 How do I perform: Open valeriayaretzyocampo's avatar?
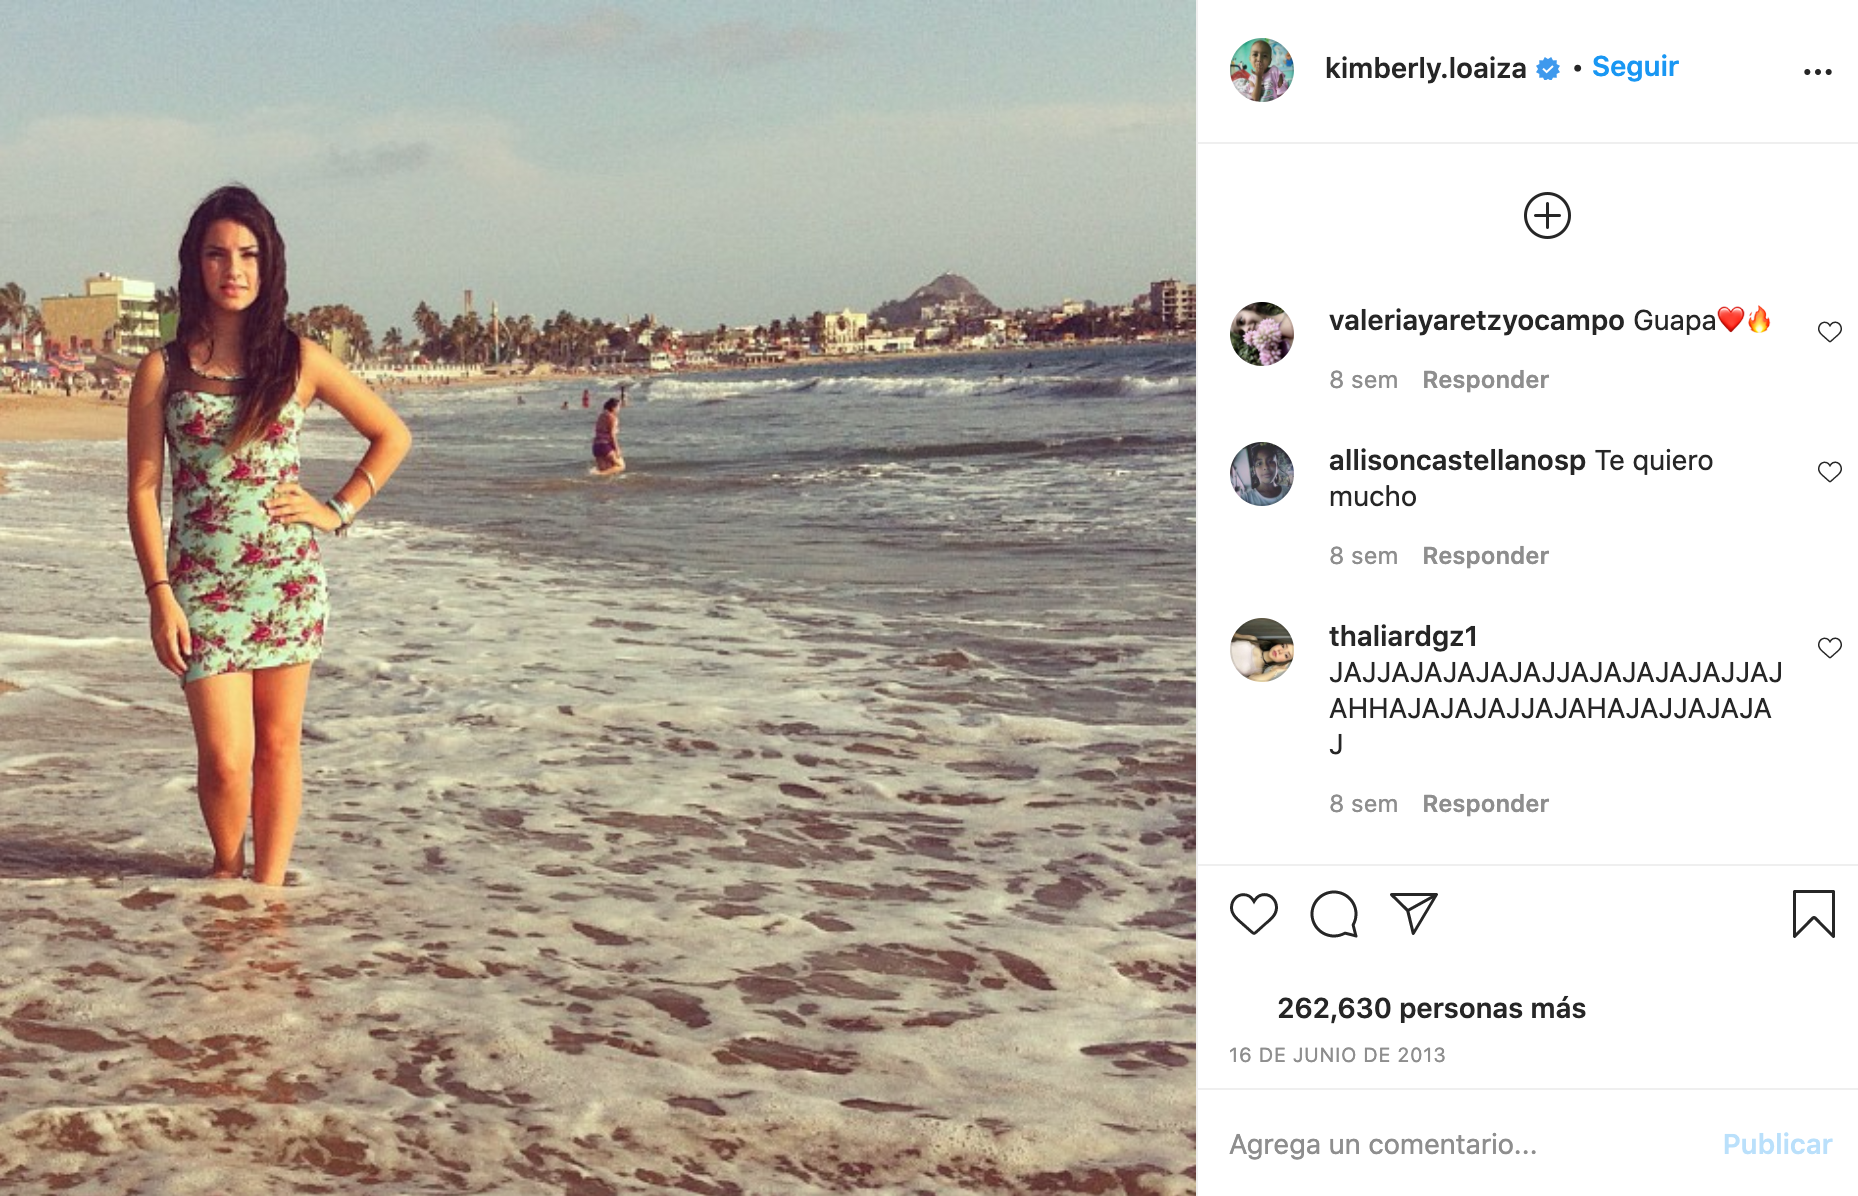(x=1261, y=334)
